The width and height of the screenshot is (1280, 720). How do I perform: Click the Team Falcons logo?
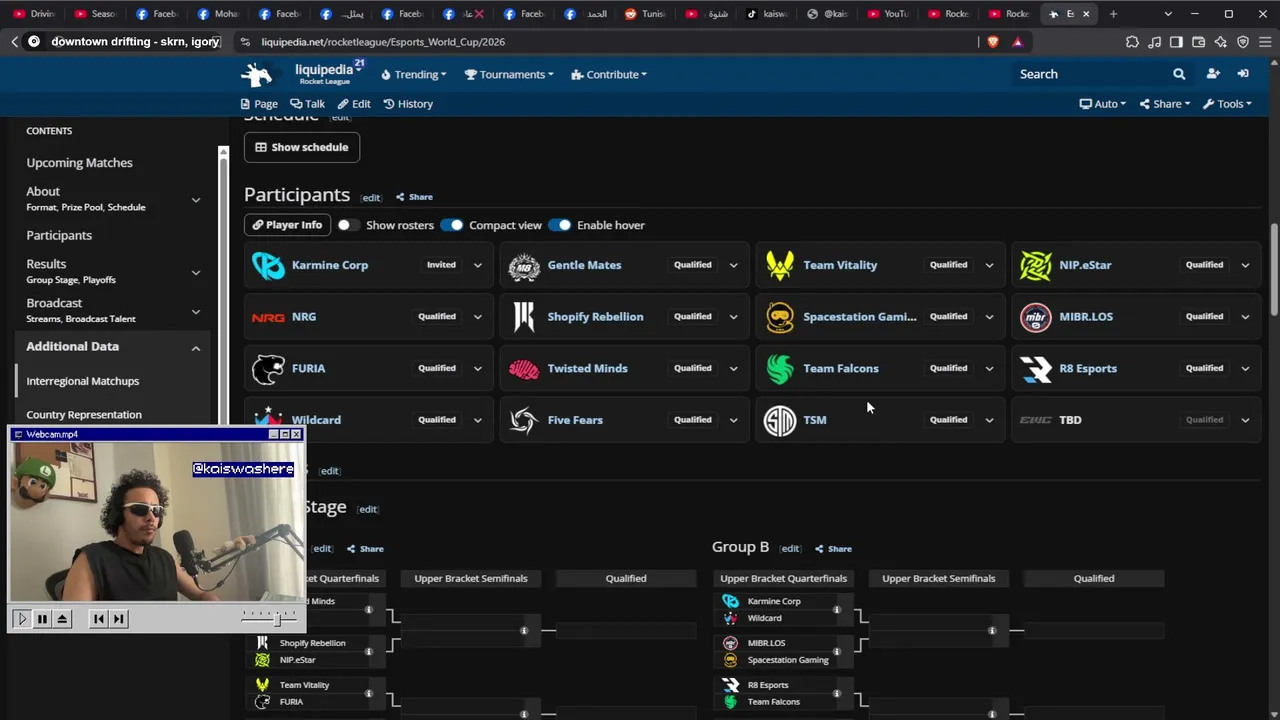pyautogui.click(x=780, y=368)
